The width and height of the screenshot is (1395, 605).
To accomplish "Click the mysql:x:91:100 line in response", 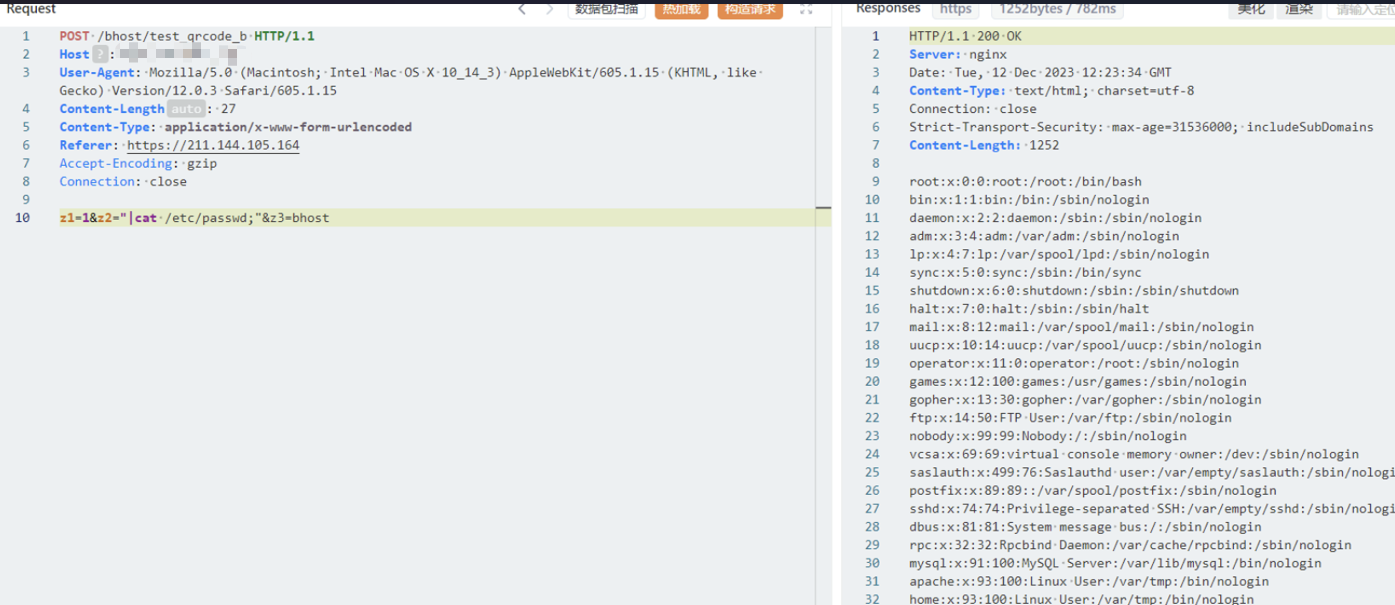I will tap(1115, 563).
